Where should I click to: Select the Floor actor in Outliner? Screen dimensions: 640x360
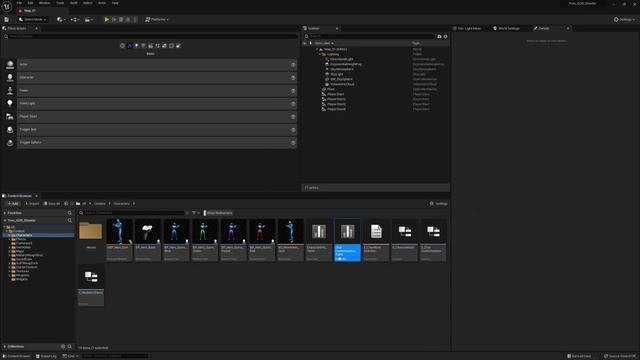click(x=331, y=89)
